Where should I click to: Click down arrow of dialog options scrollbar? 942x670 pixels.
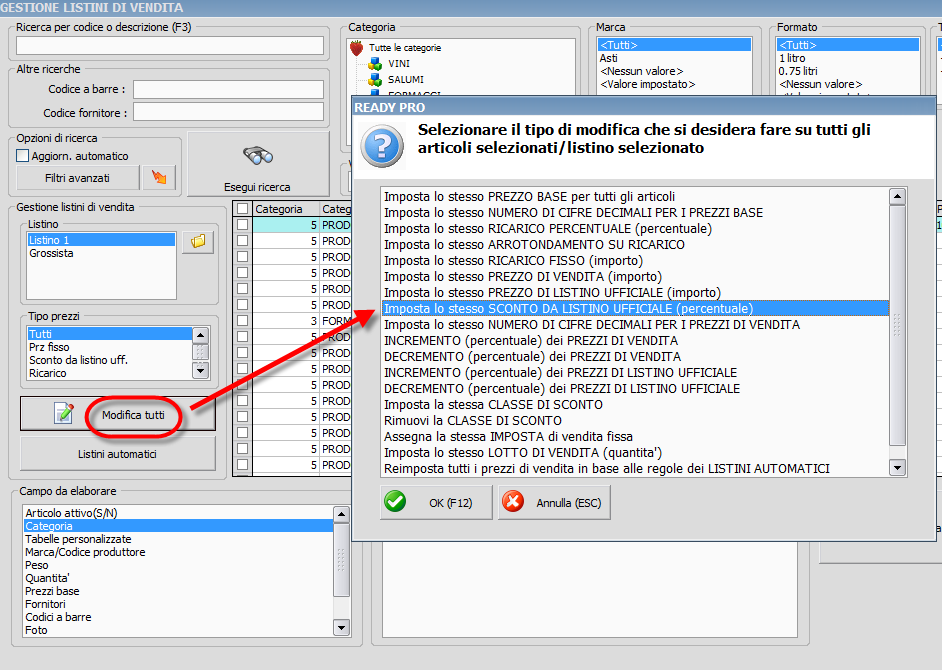pyautogui.click(x=897, y=467)
